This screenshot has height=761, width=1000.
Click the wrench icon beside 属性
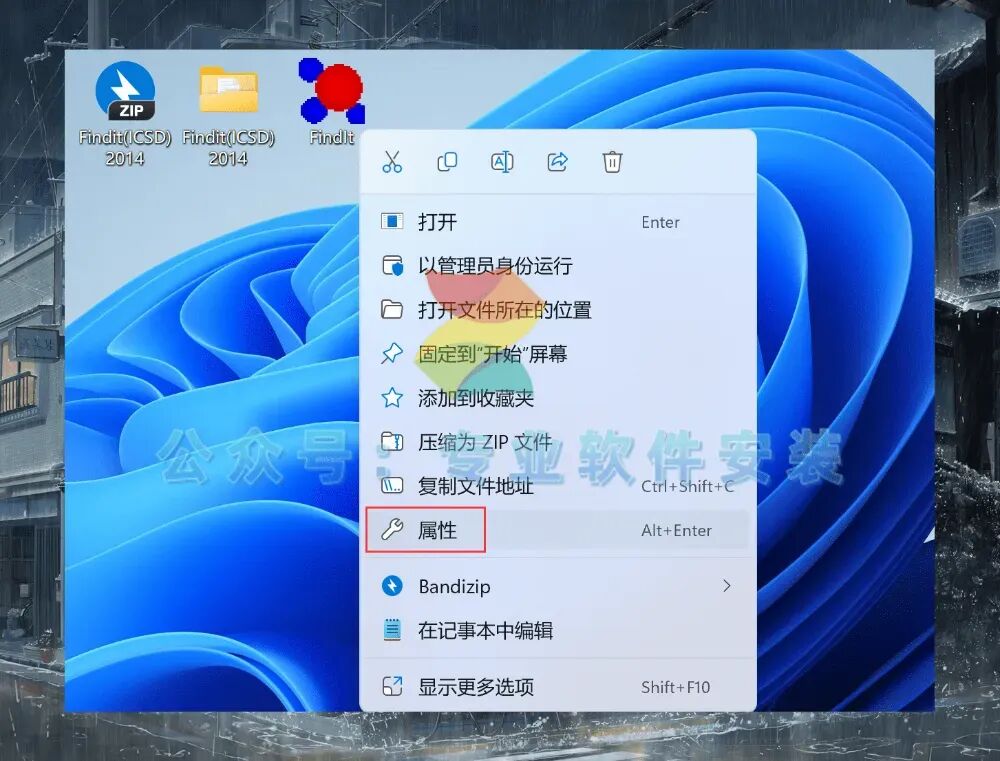tap(392, 529)
